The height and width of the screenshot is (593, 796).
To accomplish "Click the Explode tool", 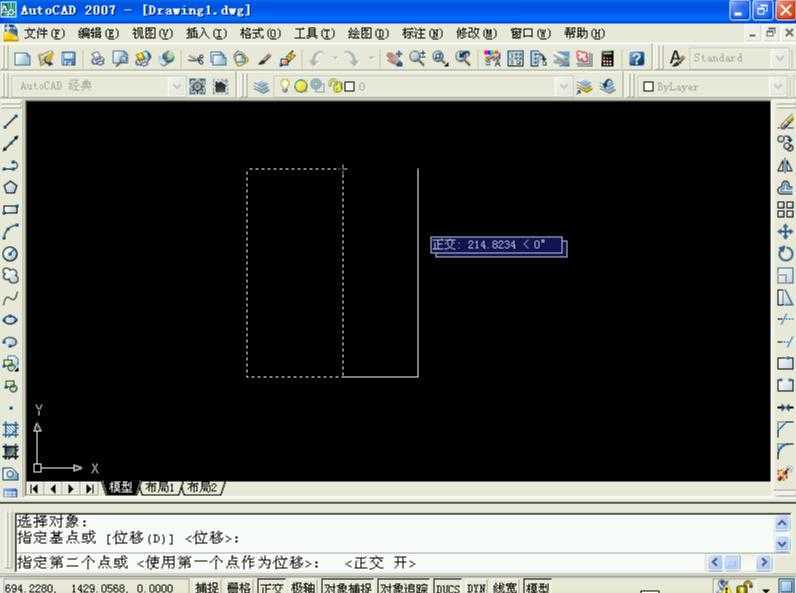I will (785, 474).
